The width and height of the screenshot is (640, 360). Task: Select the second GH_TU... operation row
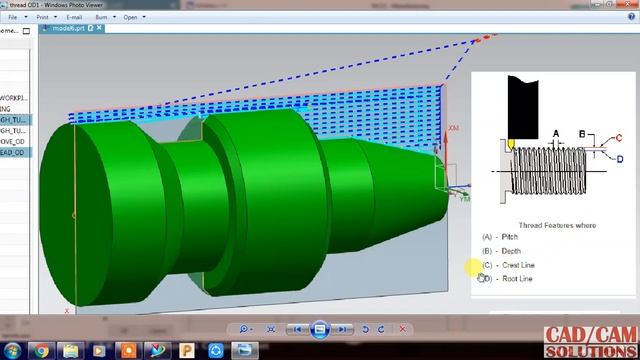tap(14, 131)
